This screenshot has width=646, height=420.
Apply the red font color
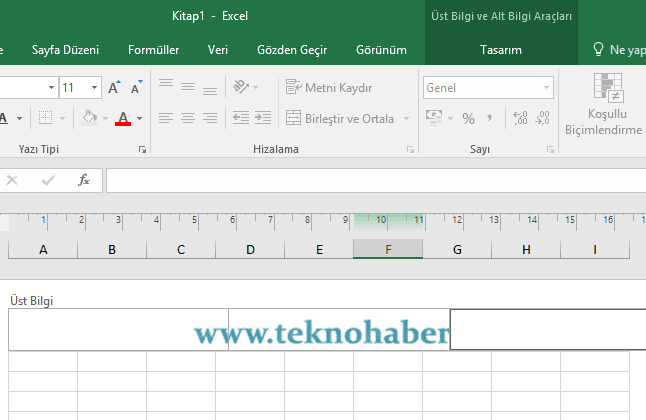pos(123,118)
